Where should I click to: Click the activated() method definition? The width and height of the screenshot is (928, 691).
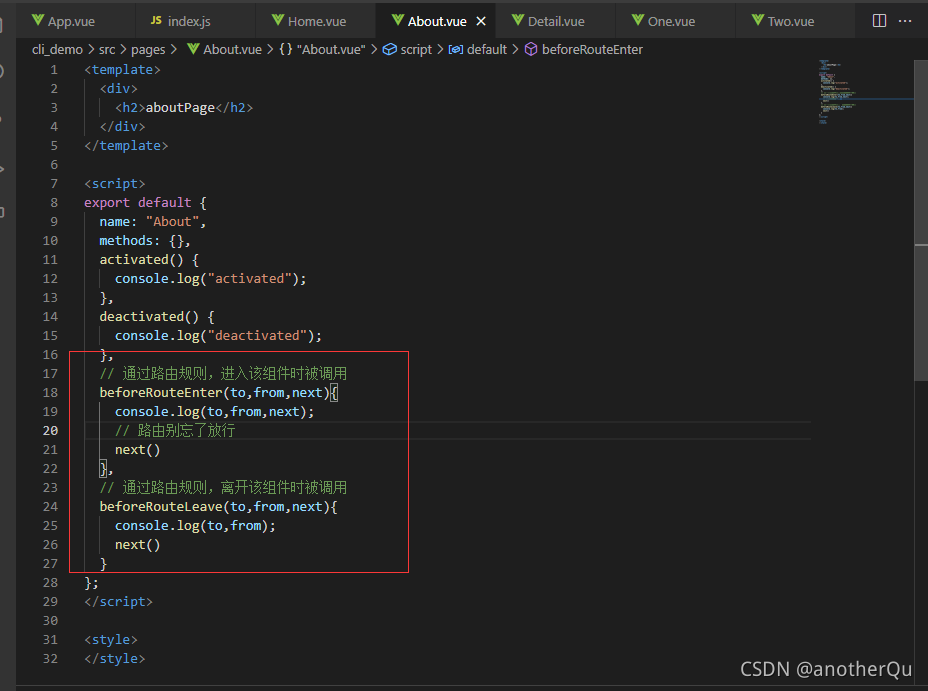pyautogui.click(x=149, y=260)
